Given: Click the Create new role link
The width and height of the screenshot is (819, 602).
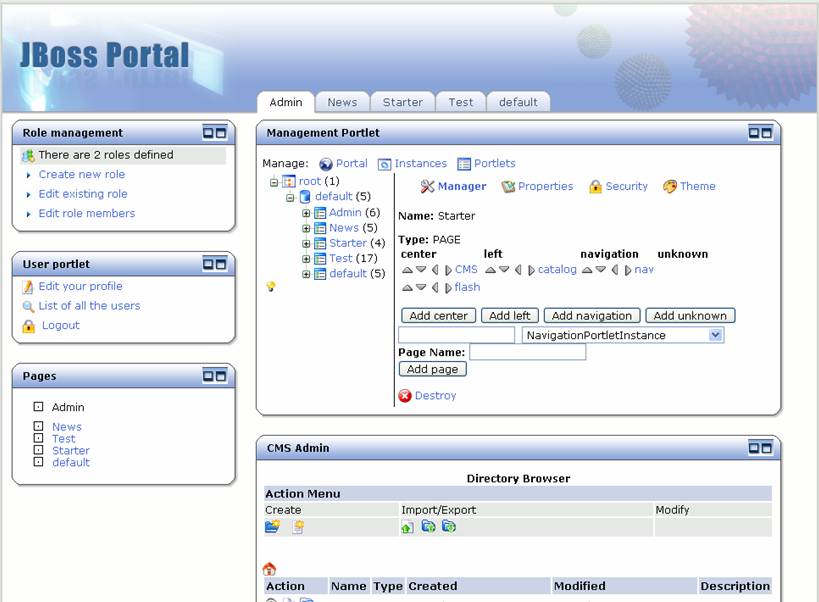Looking at the screenshot, I should click(x=81, y=174).
